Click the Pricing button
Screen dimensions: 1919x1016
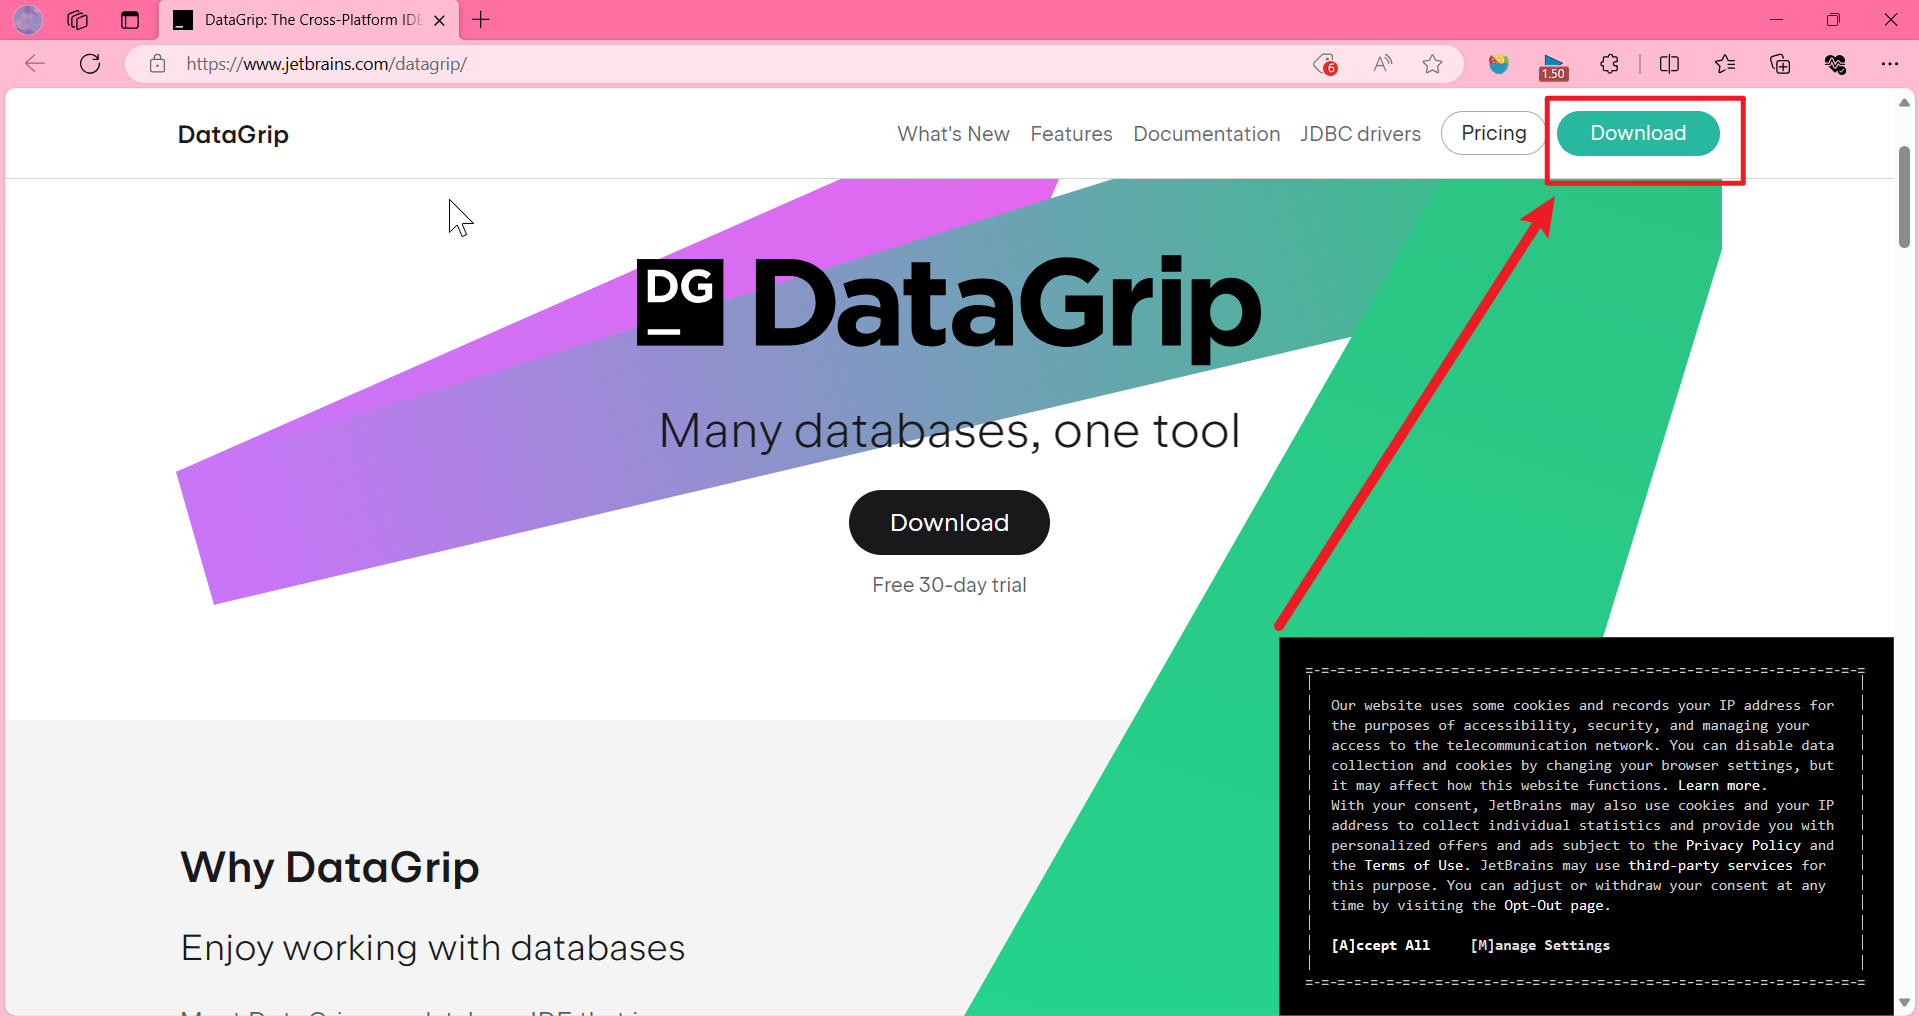pyautogui.click(x=1493, y=133)
